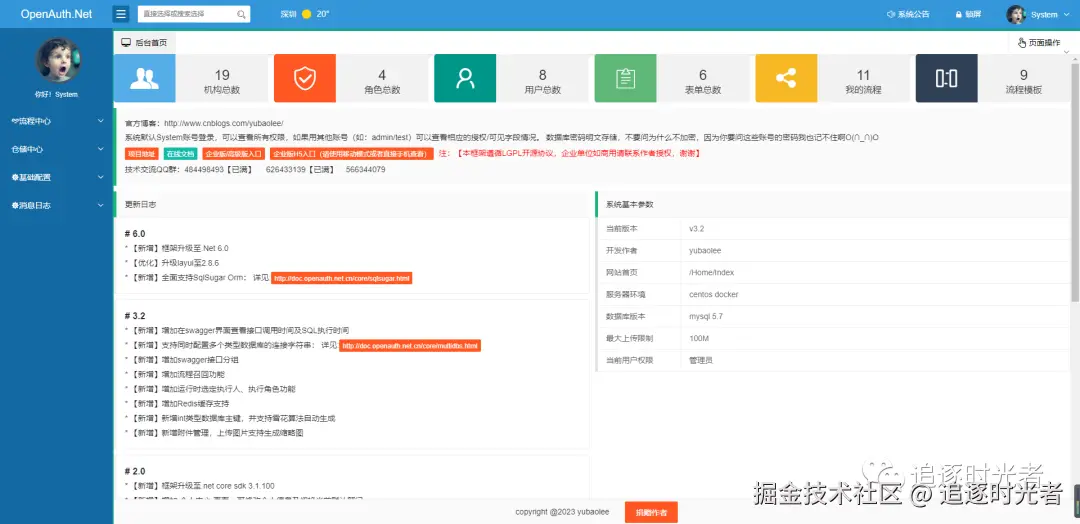Click the search magnifier icon

point(241,14)
